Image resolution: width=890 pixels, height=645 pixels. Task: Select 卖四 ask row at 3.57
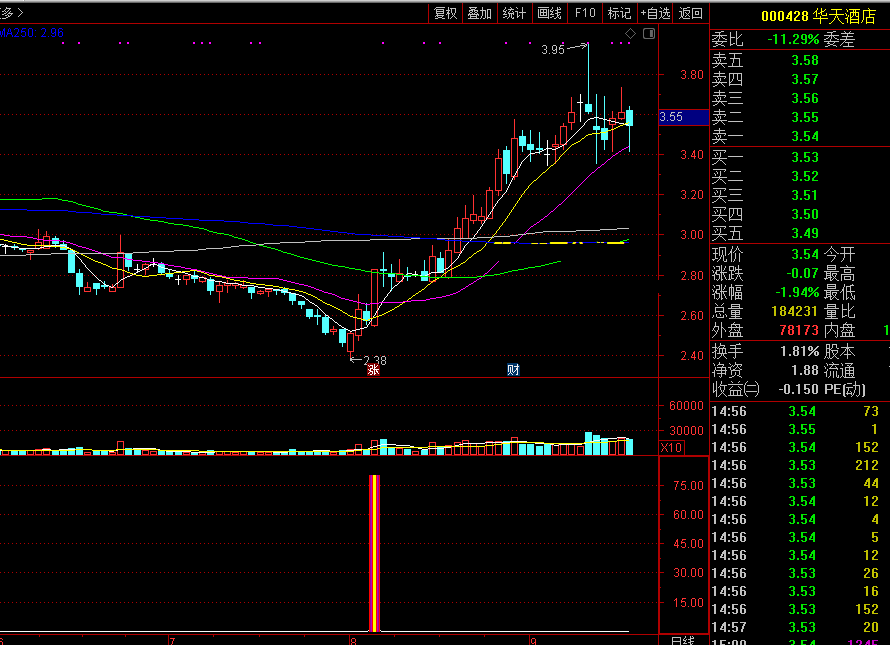click(x=800, y=79)
